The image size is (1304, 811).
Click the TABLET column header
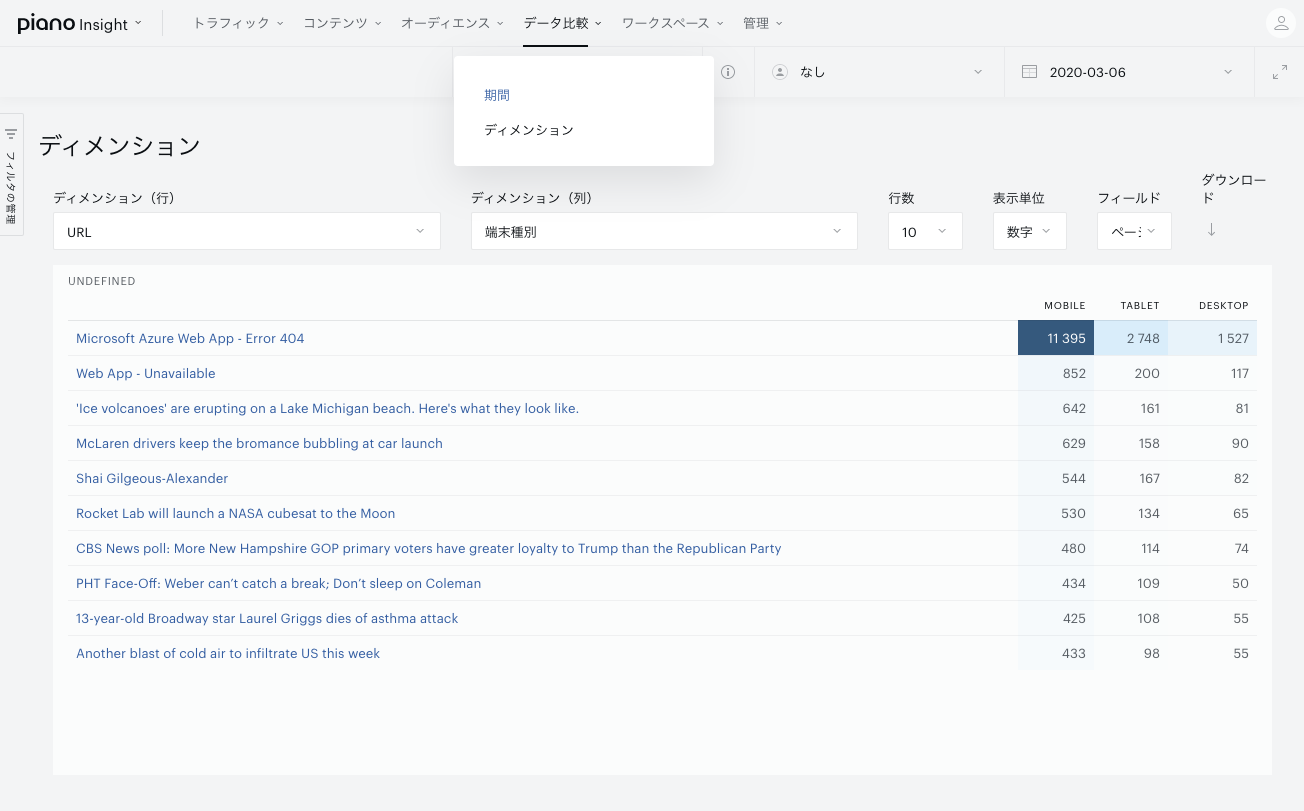point(1140,306)
